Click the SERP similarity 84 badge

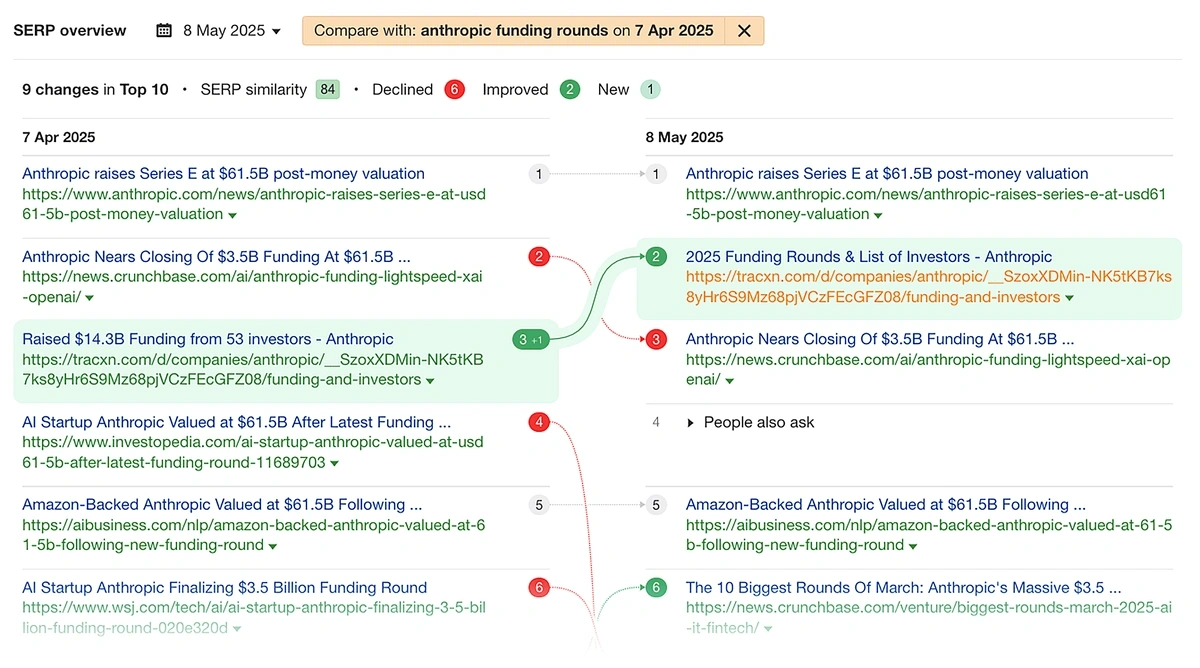click(328, 89)
